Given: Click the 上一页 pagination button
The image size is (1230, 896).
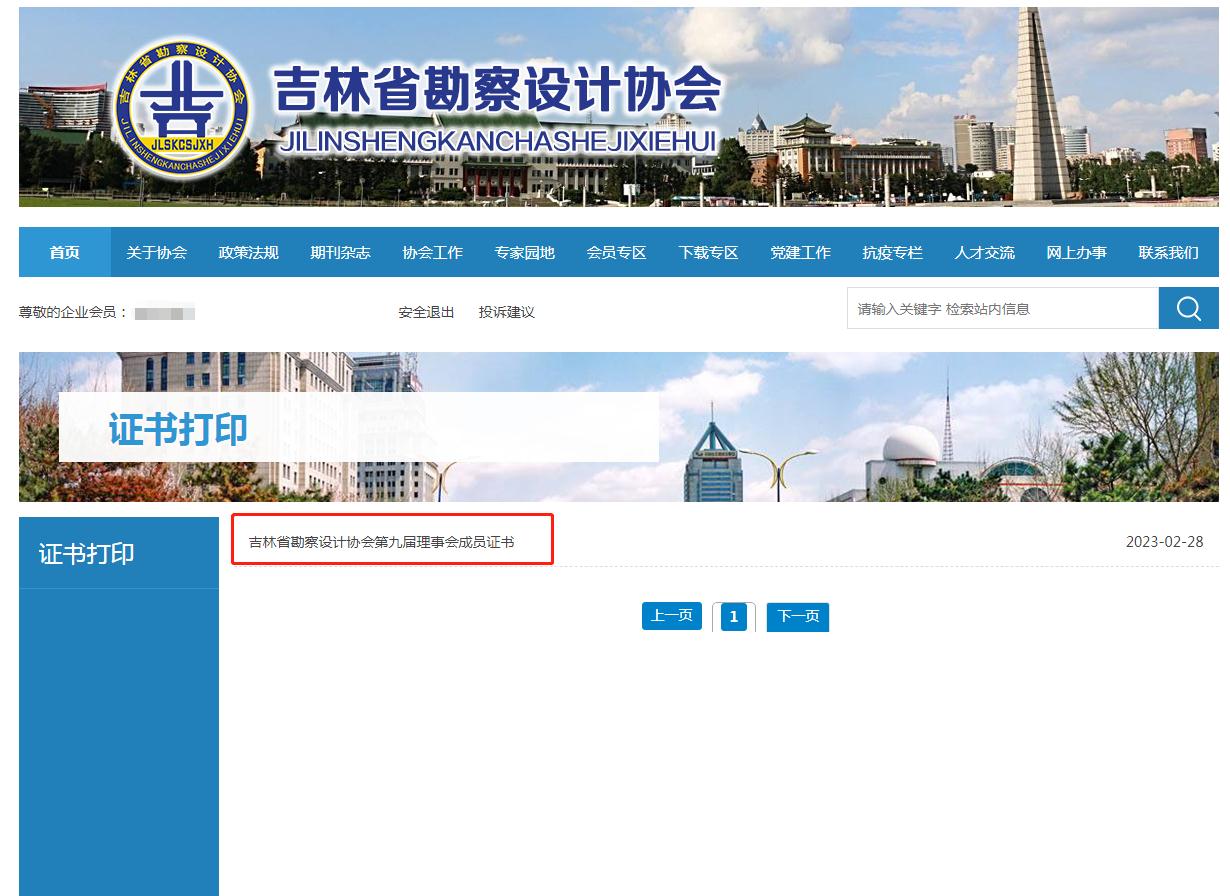Looking at the screenshot, I should click(672, 616).
